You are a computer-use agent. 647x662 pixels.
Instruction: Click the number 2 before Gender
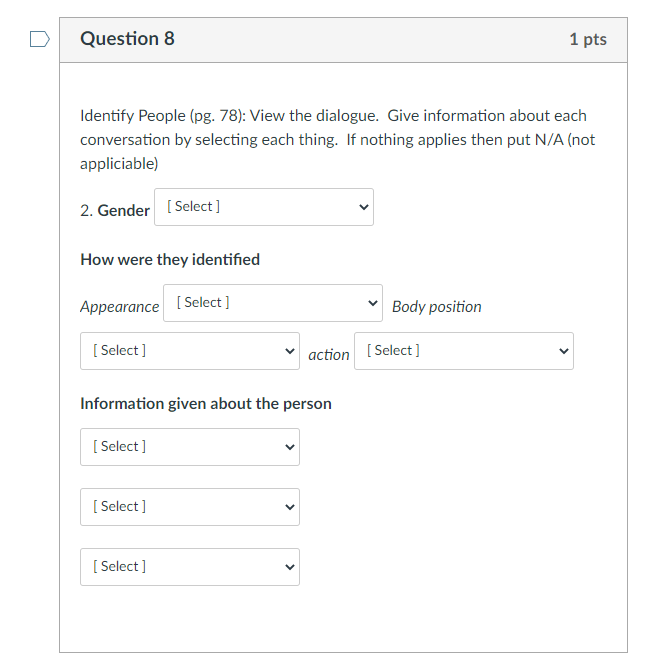(x=85, y=211)
